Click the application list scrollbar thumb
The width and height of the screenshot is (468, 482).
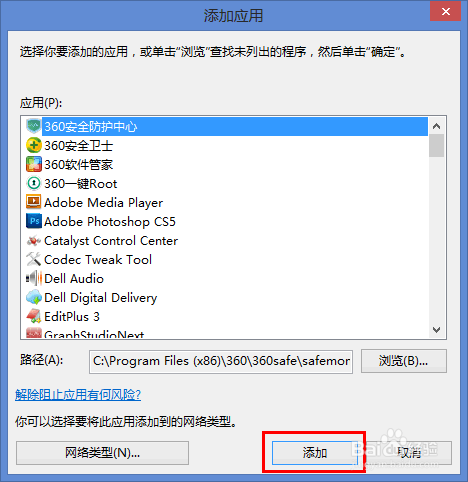tap(436, 145)
